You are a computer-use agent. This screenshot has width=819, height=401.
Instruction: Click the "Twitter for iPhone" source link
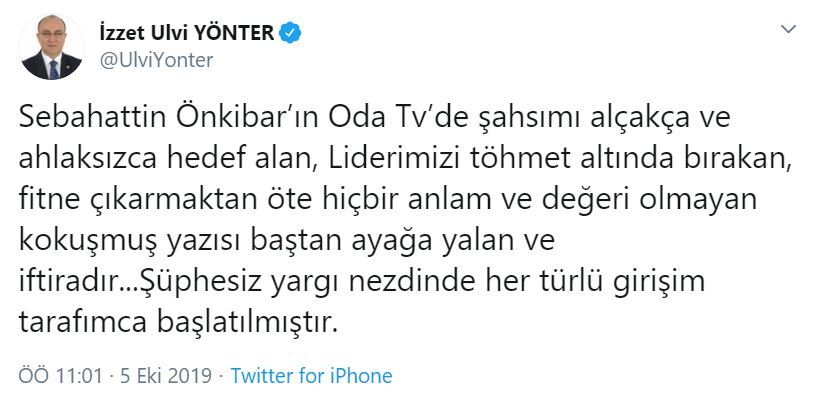click(311, 377)
